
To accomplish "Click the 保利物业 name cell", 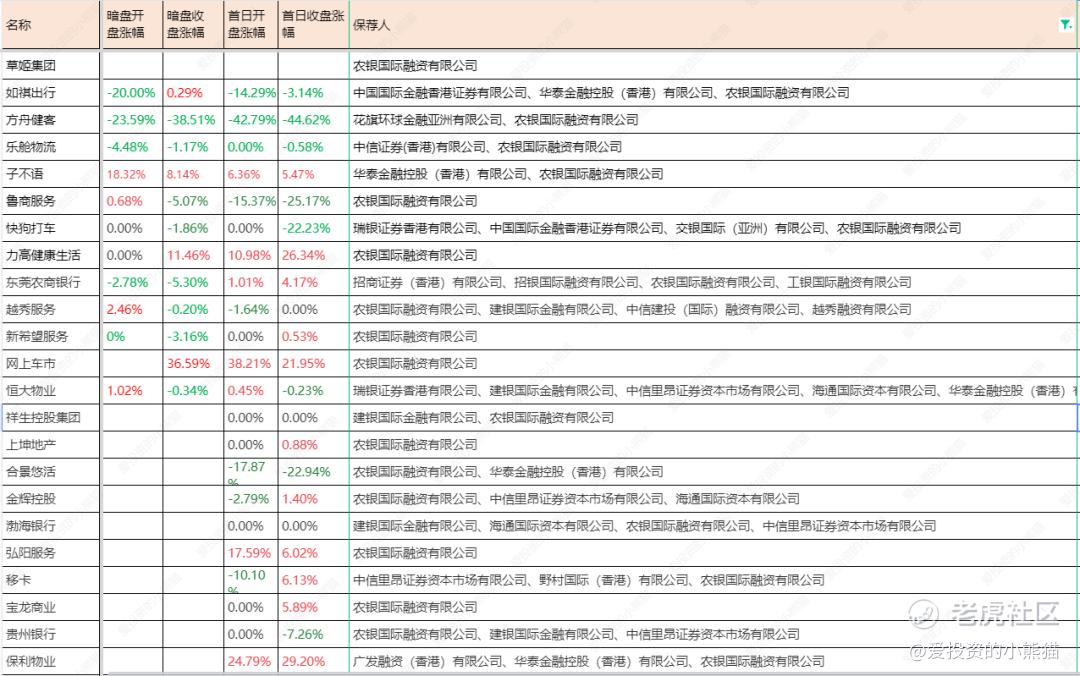I will (x=51, y=662).
